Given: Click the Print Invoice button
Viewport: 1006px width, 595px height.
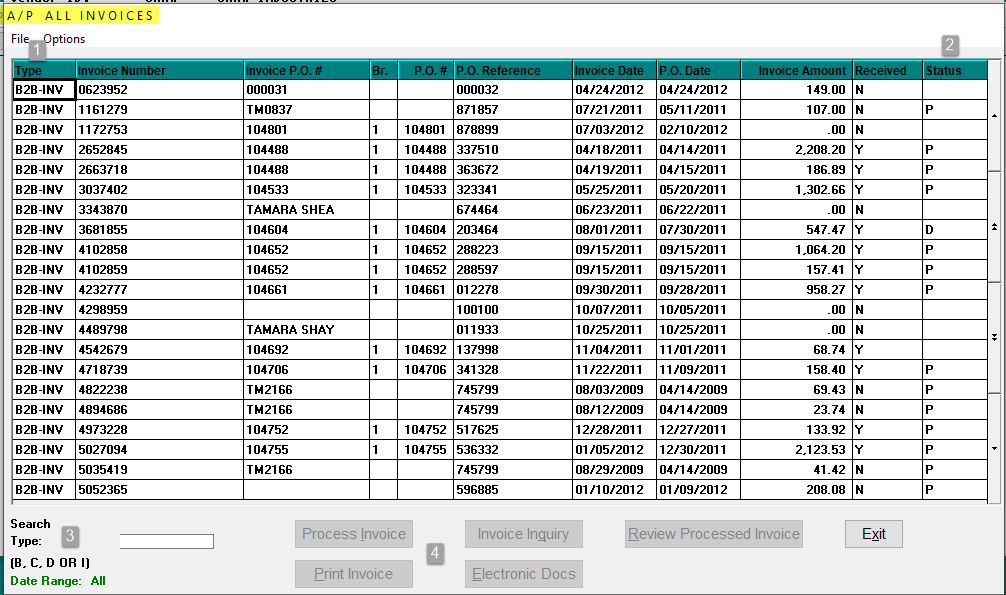Looking at the screenshot, I should (354, 574).
